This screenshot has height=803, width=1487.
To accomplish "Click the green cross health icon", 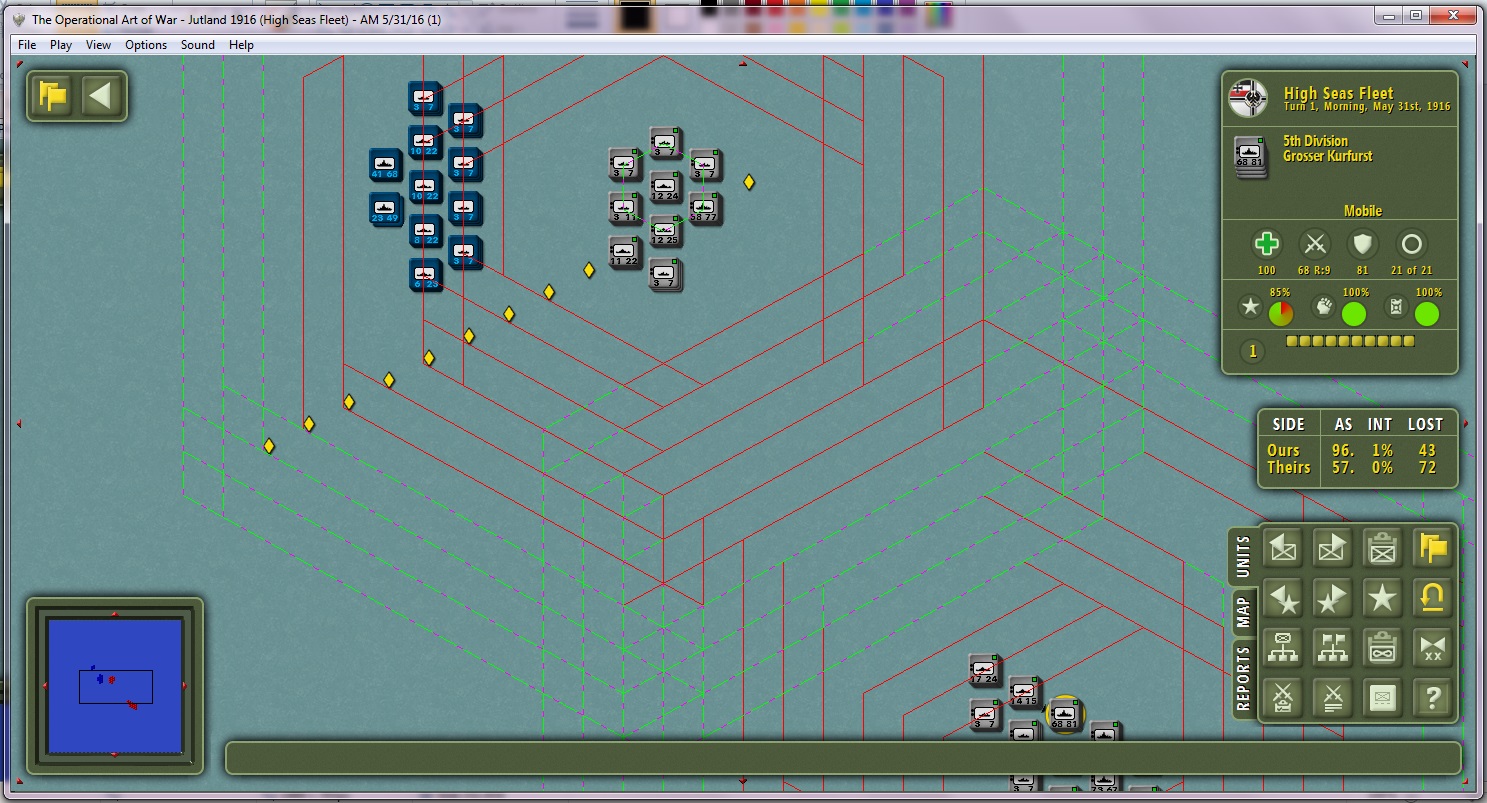I will [1267, 244].
